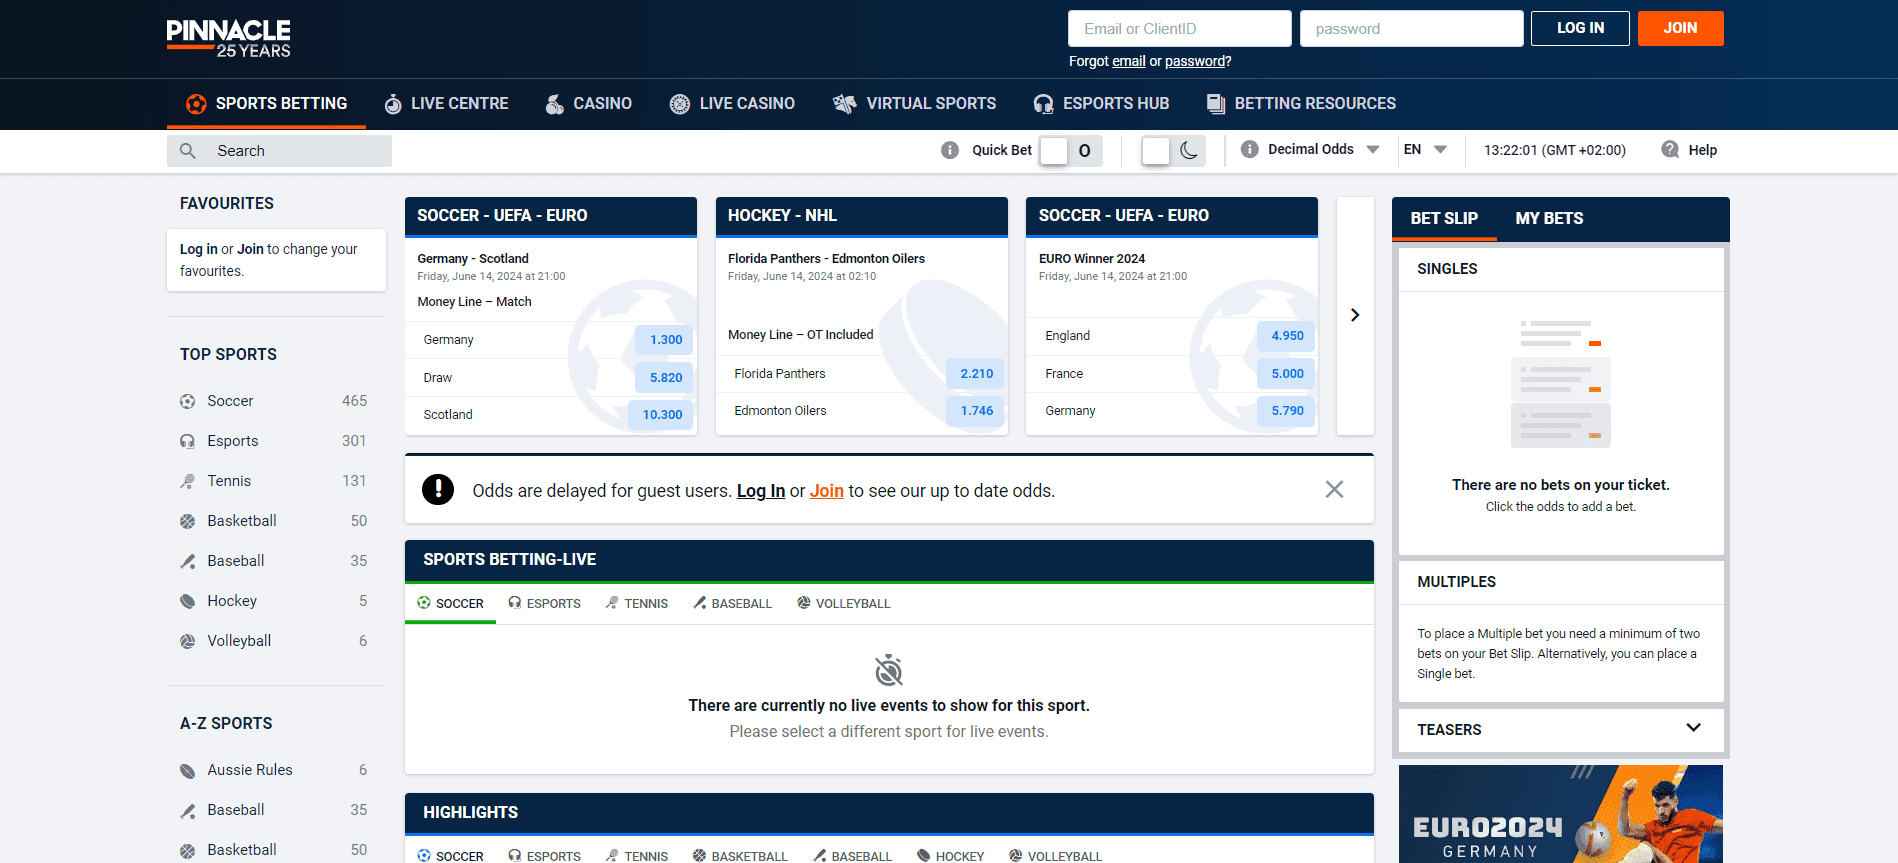Click the Hockey puck icon in Top Sports
Screen dimensions: 1898x863
187,601
